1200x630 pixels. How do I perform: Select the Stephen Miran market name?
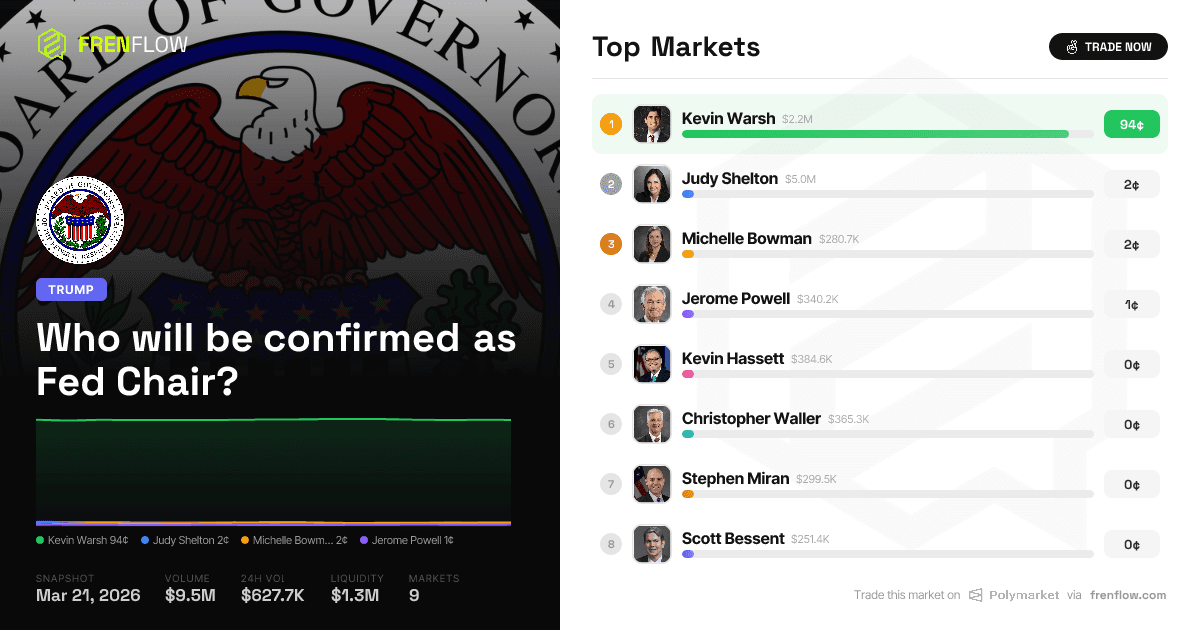coord(735,478)
